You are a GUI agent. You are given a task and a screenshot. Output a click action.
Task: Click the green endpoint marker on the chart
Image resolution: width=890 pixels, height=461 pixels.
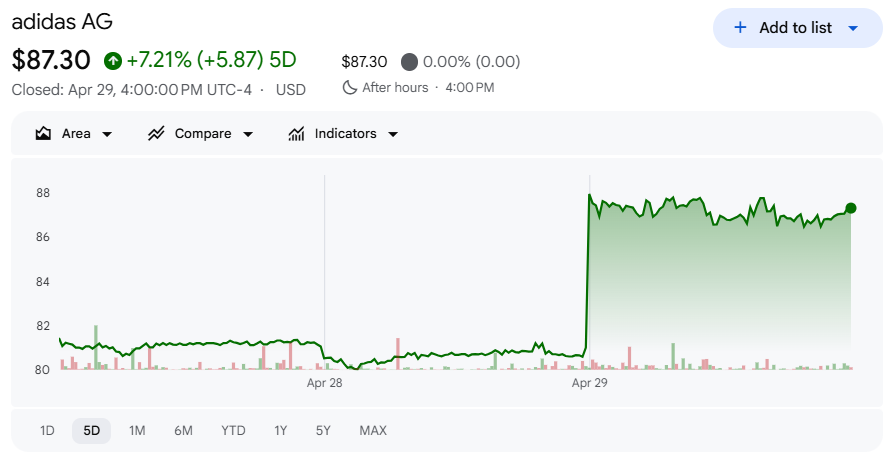click(850, 208)
